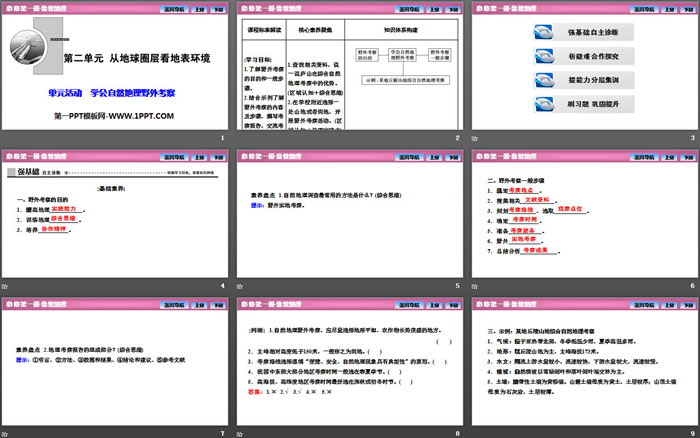Open the 强基础 自主诊断 menu button
Screen dimensions: 700x438
[x=584, y=32]
